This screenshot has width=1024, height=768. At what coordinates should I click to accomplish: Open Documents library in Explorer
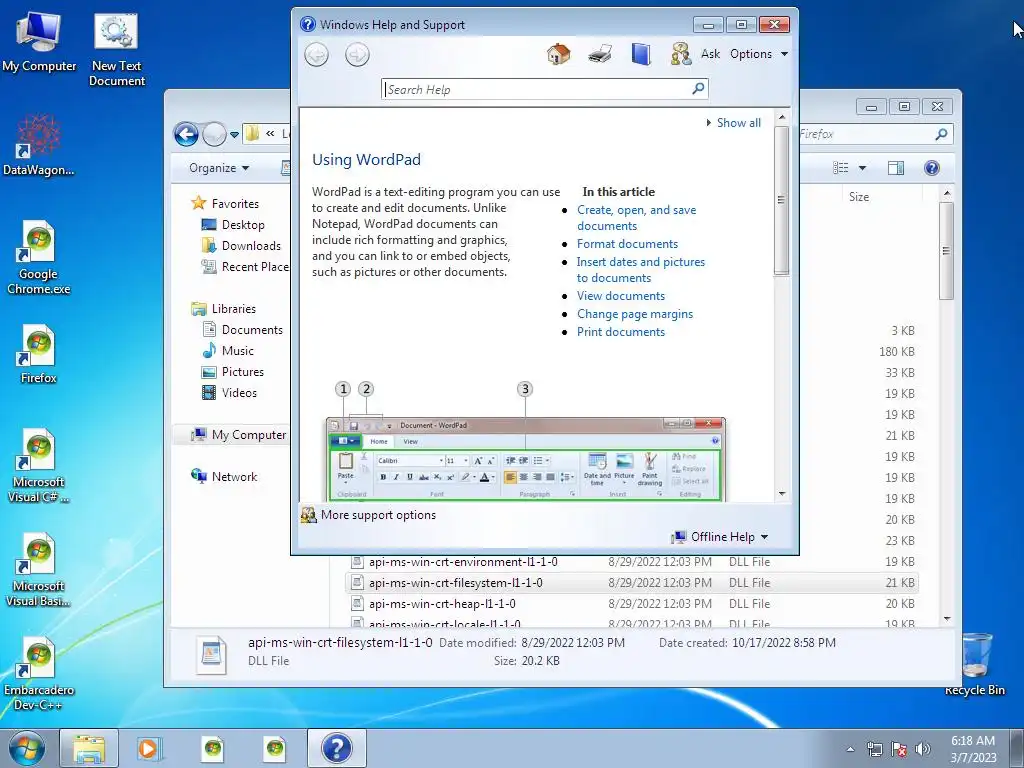(x=242, y=330)
